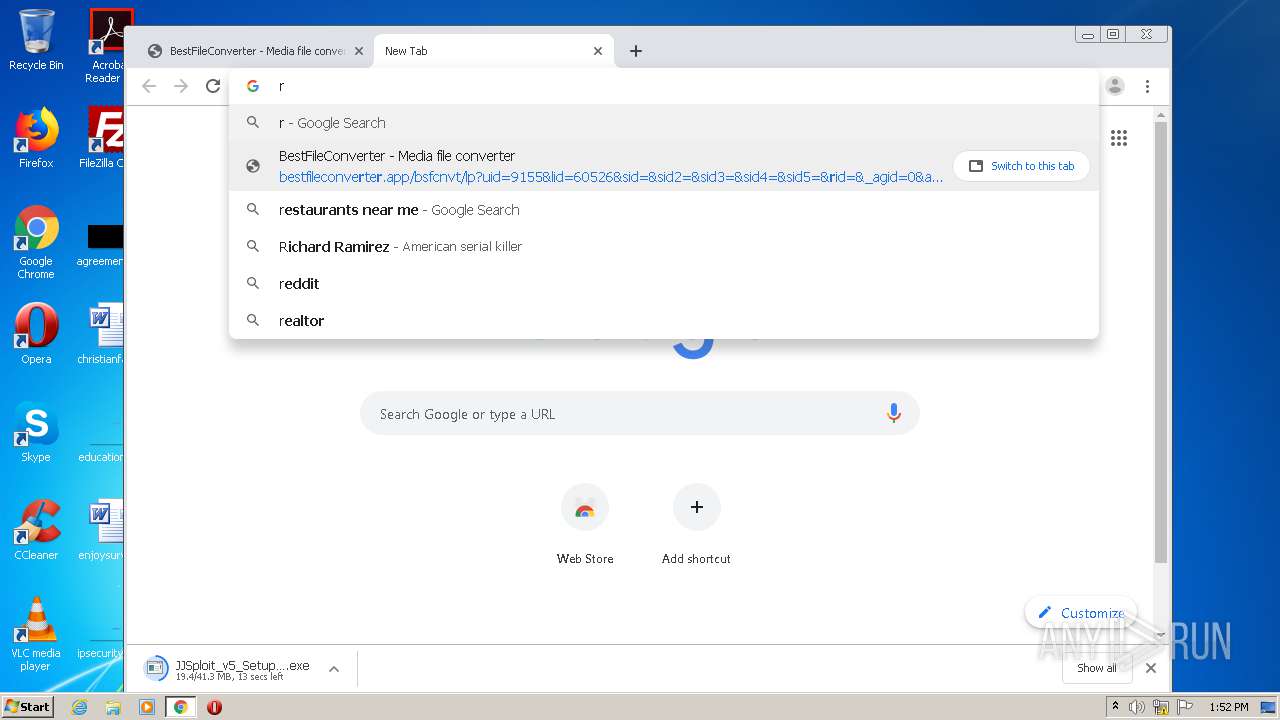Open the Acrobat Reader desktop icon
The width and height of the screenshot is (1280, 720).
click(x=105, y=46)
